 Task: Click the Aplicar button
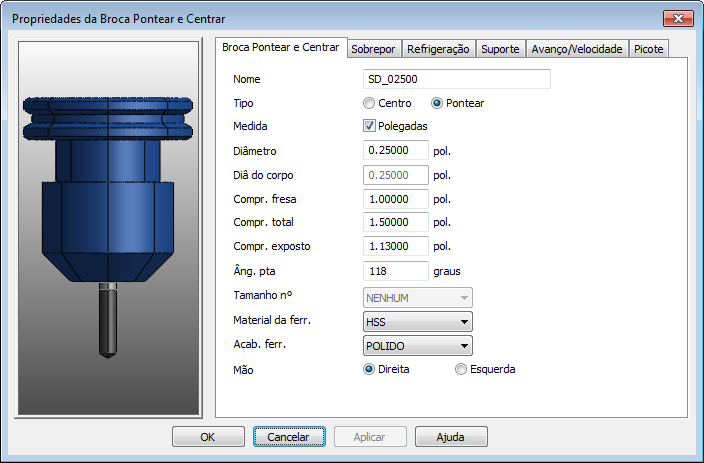(370, 437)
